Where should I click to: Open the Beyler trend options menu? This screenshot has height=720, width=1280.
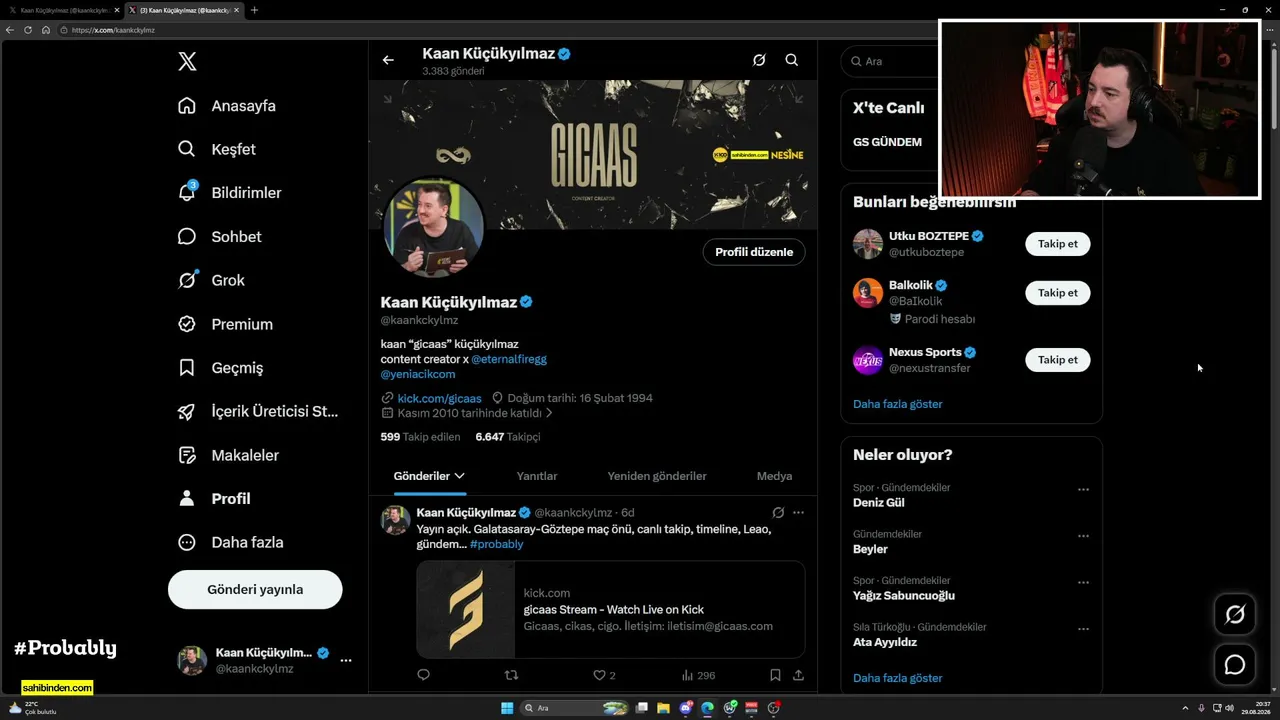pos(1083,536)
